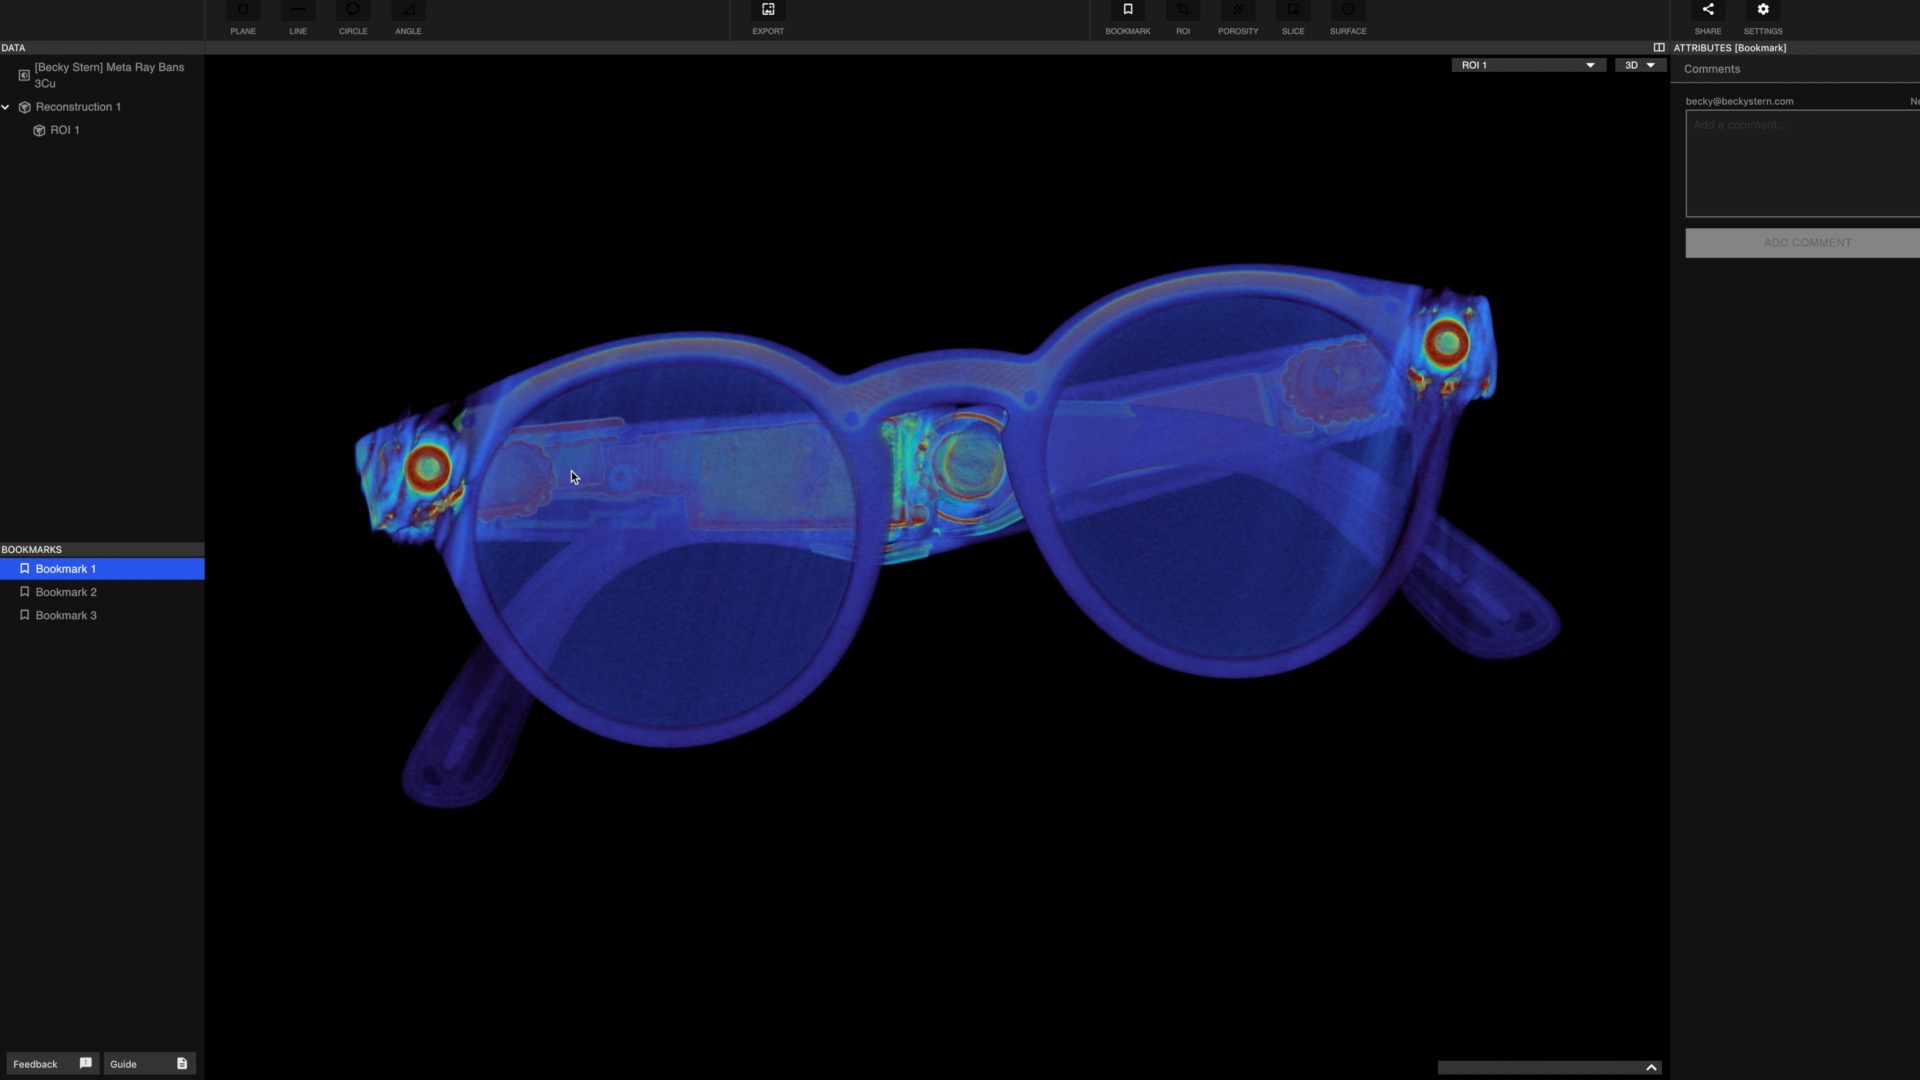1920x1080 pixels.
Task: Toggle the attributes panel layout icon
Action: click(1659, 47)
